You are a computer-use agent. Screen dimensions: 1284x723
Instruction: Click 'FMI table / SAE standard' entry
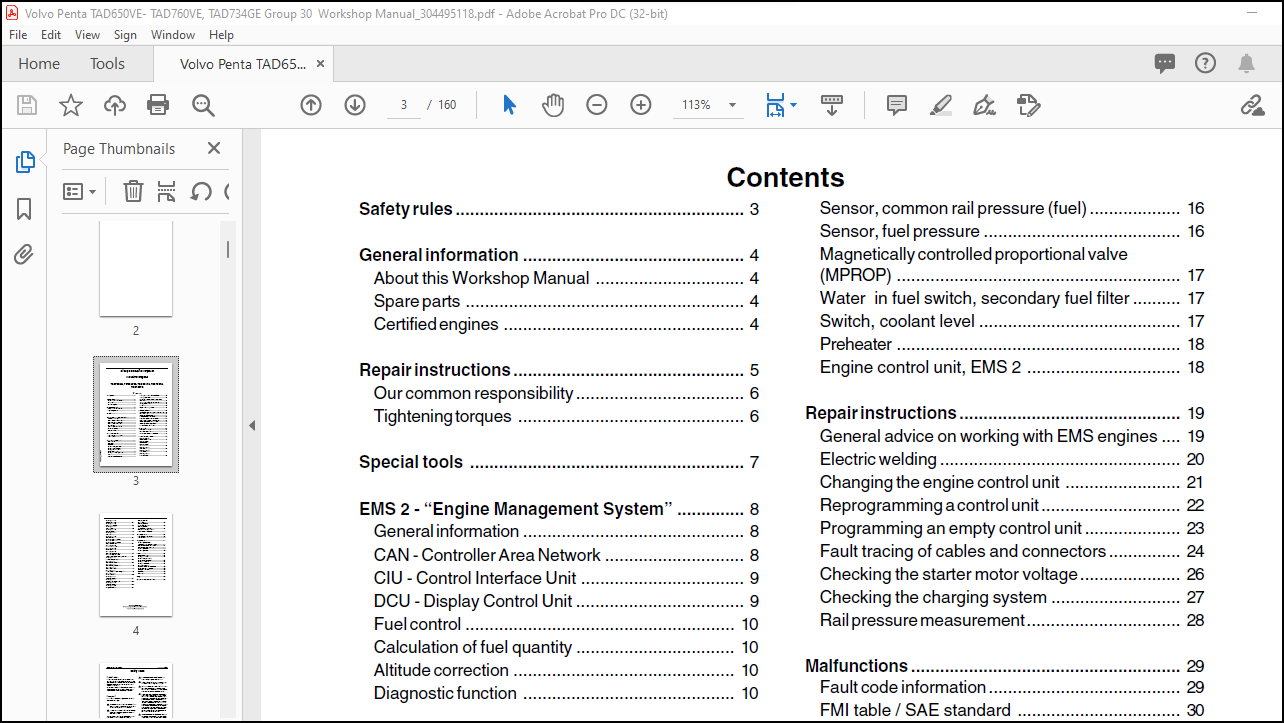(1012, 710)
